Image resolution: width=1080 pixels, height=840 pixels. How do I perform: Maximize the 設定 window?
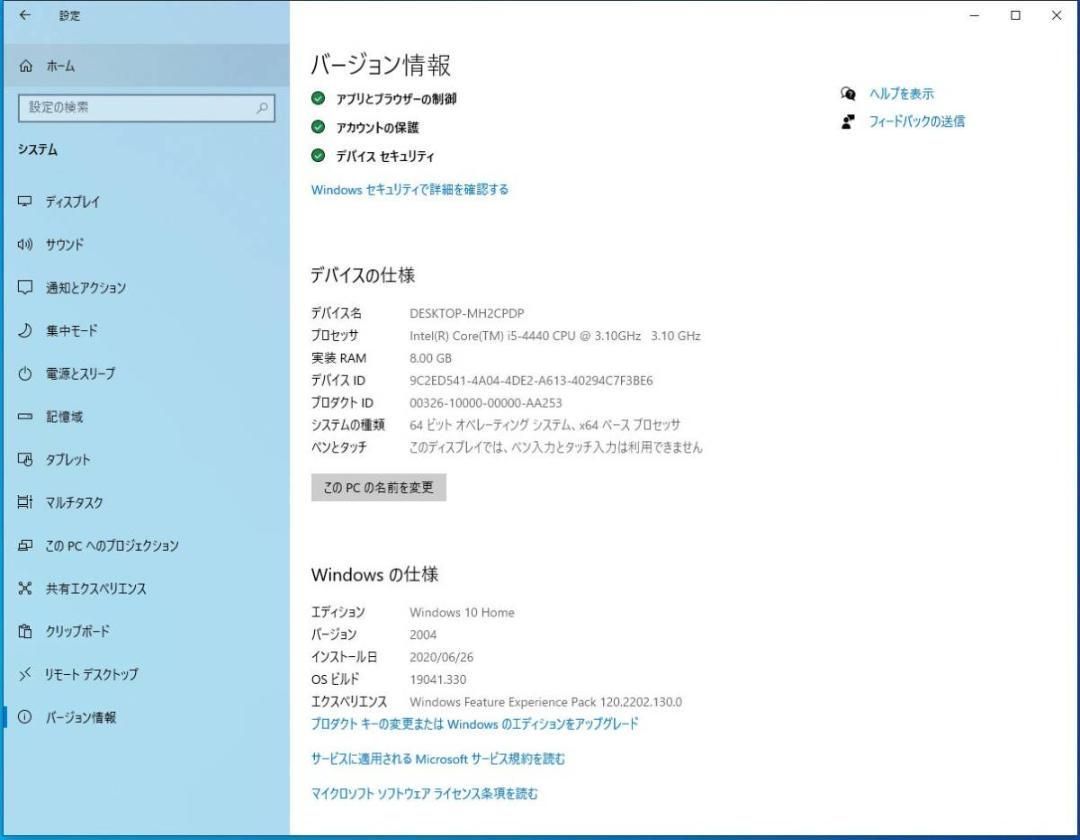(1015, 15)
